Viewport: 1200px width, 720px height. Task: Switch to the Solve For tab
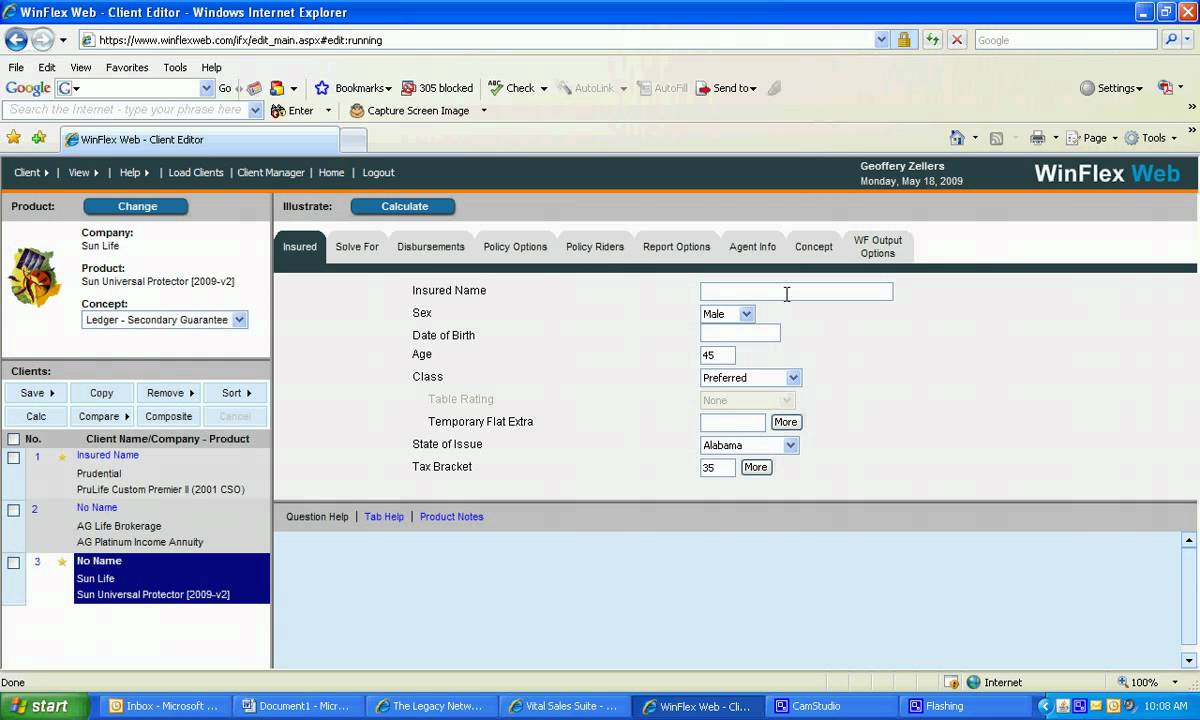click(357, 247)
